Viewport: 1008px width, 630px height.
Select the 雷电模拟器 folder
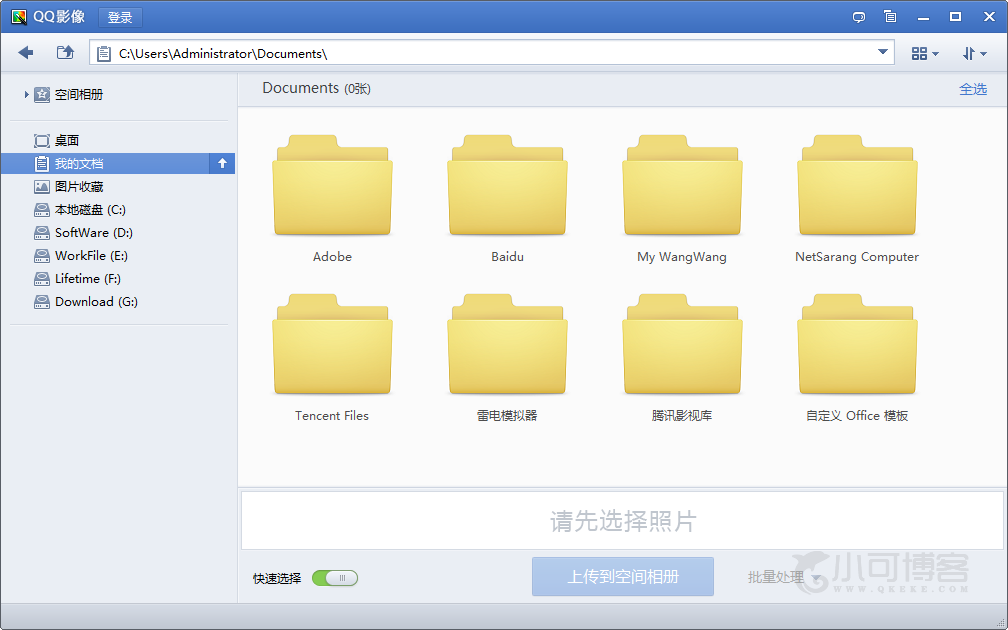coord(507,358)
